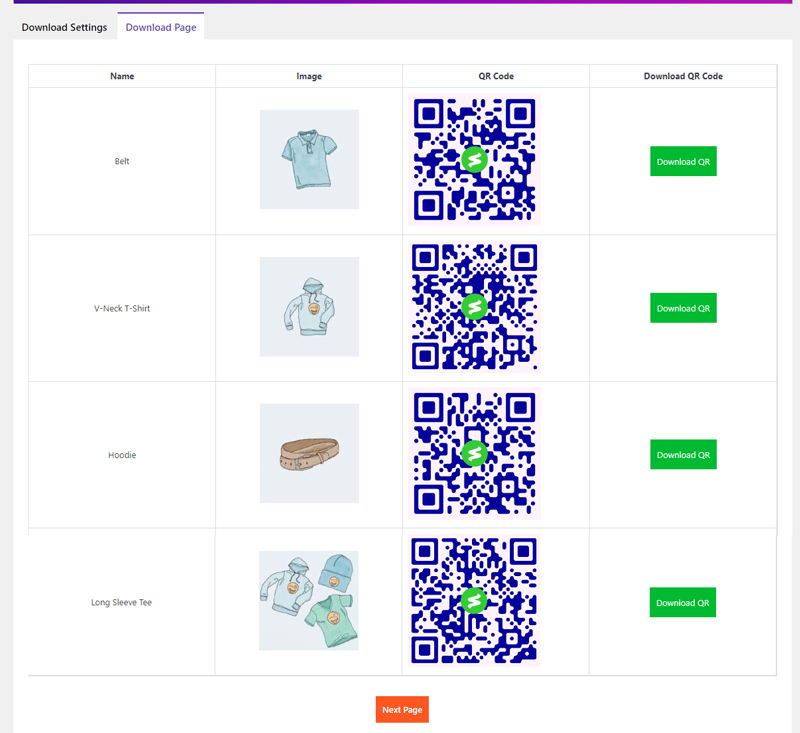Select the Download Page tab
Image resolution: width=800 pixels, height=733 pixels.
pyautogui.click(x=160, y=27)
